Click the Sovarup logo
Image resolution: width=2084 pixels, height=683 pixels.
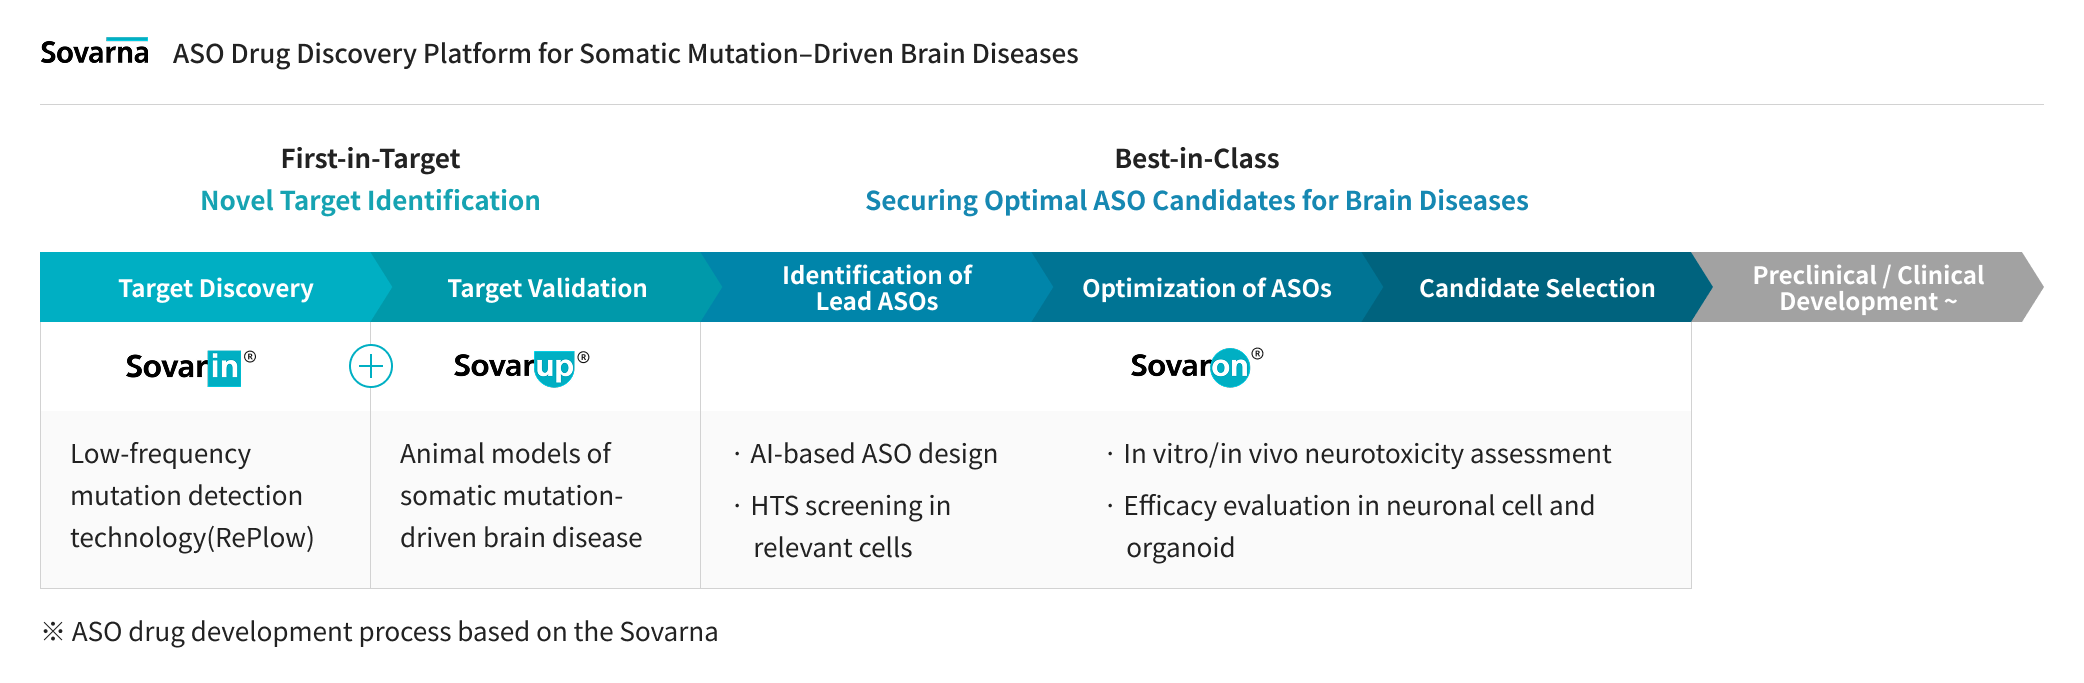pos(520,366)
